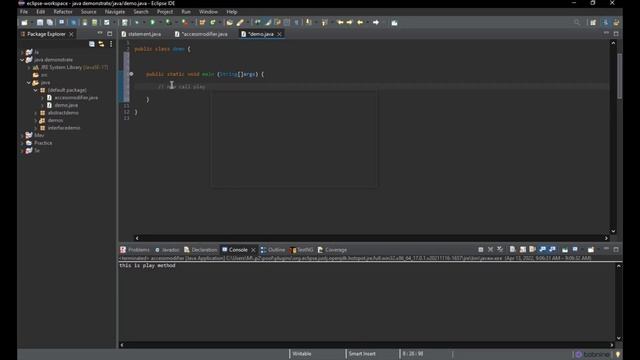
Task: Open the File menu
Action: (24, 12)
